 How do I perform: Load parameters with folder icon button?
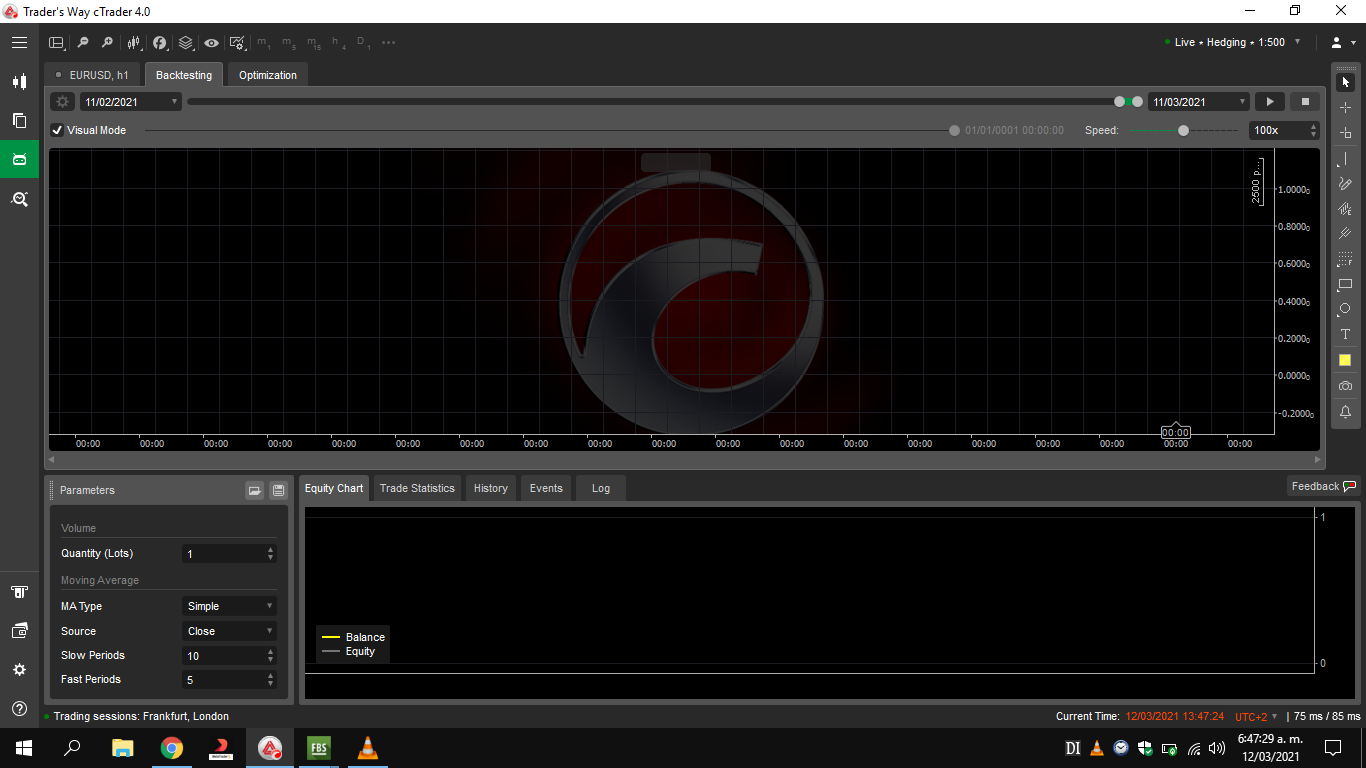255,490
